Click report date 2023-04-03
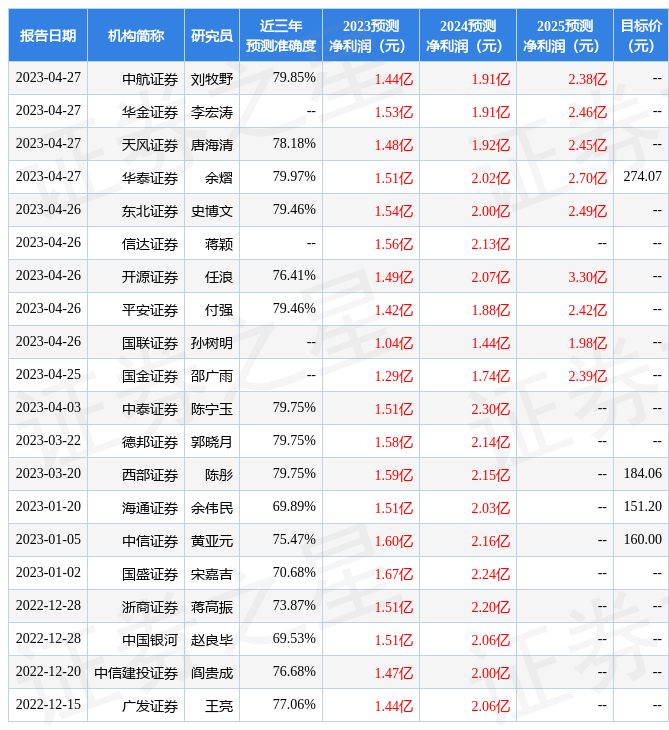This screenshot has width=669, height=730. click(48, 408)
